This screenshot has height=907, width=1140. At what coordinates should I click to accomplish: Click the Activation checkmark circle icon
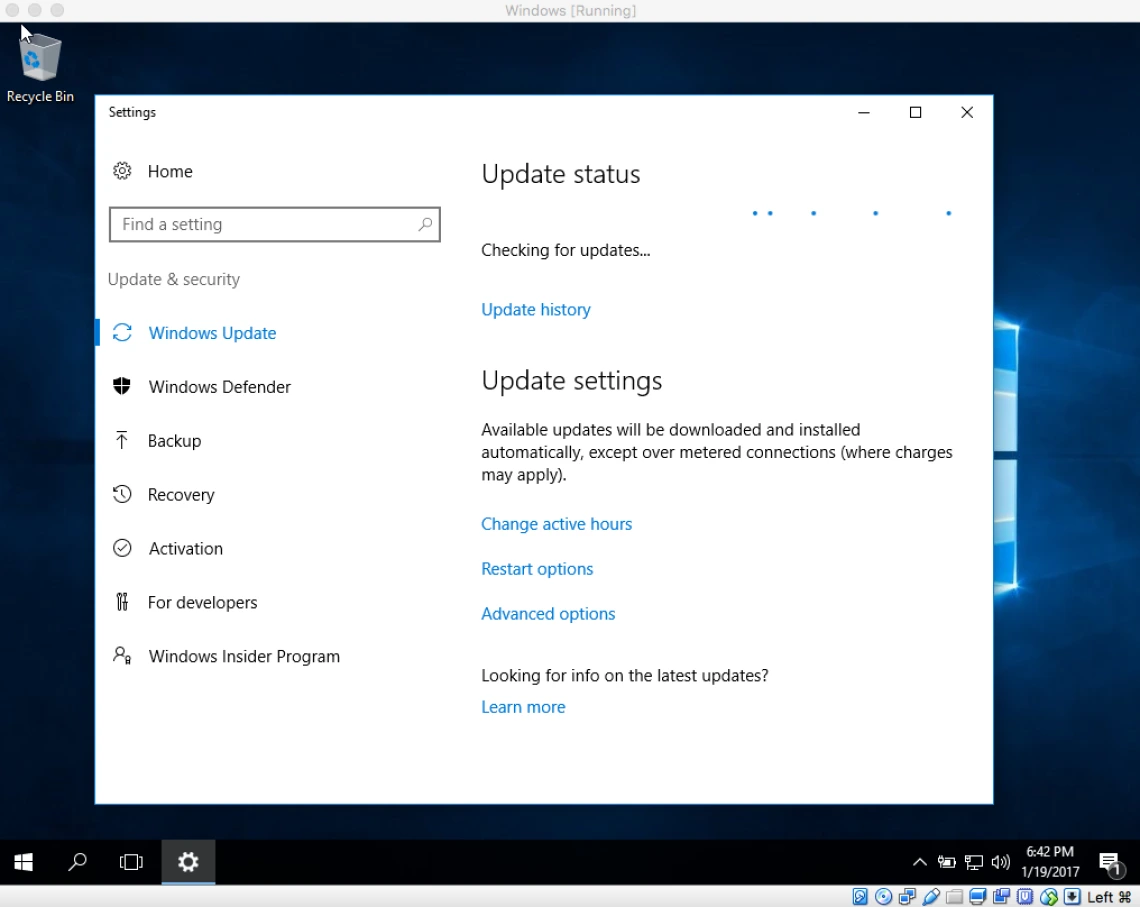[x=122, y=548]
